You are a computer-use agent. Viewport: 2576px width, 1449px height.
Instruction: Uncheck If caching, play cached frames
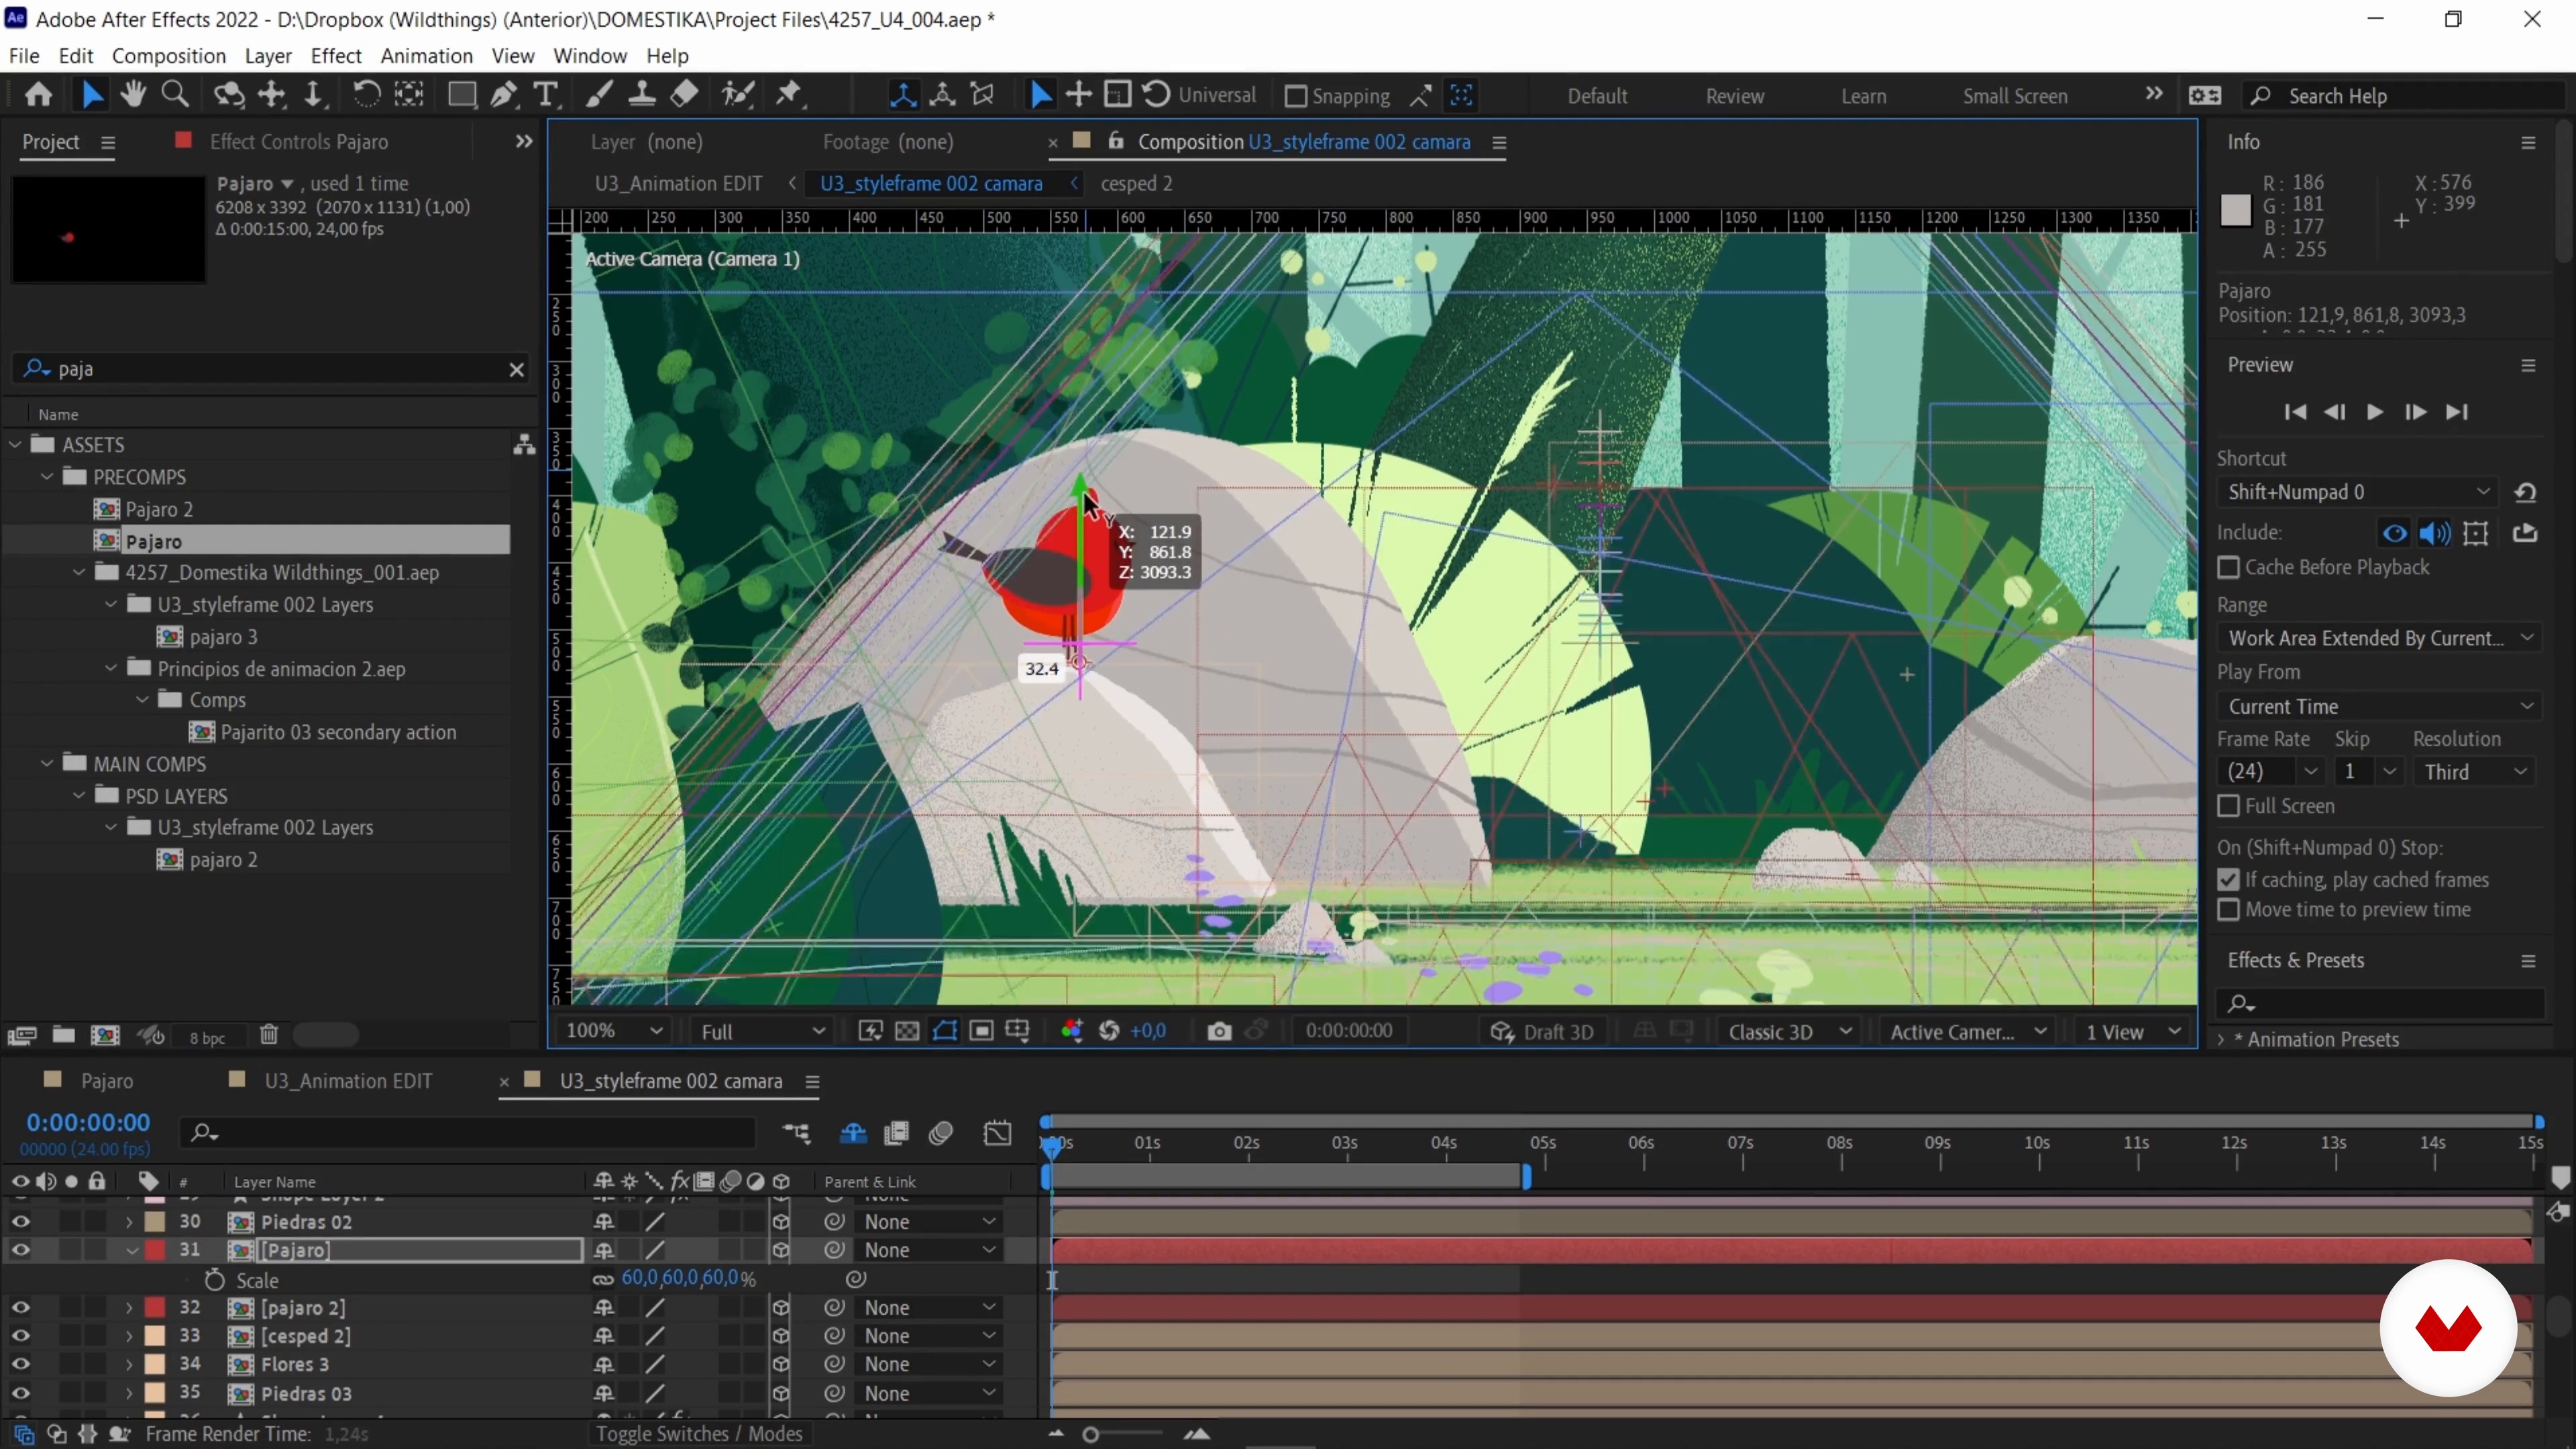[2228, 880]
